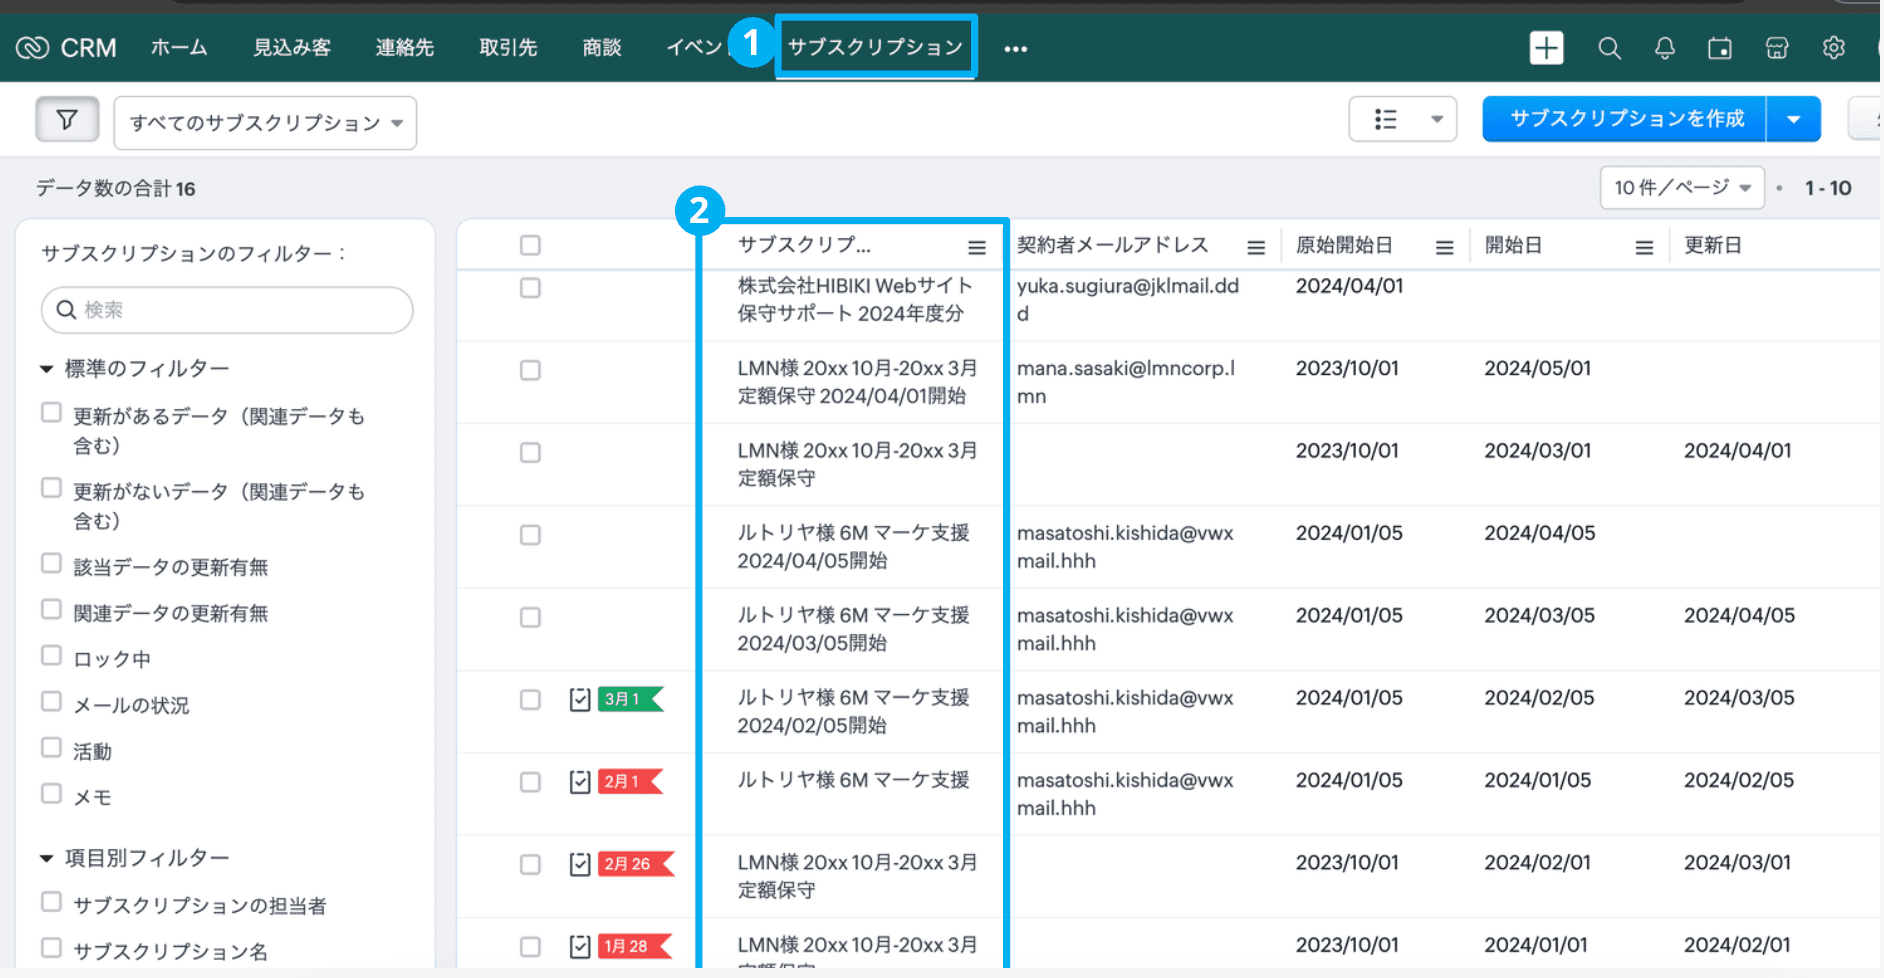Toggle the filter funnel button
The image size is (1884, 978).
click(67, 120)
